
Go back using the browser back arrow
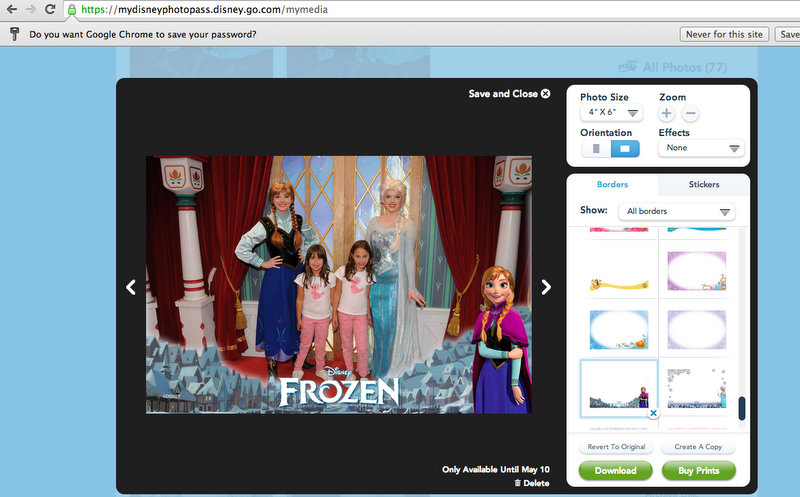tap(11, 9)
